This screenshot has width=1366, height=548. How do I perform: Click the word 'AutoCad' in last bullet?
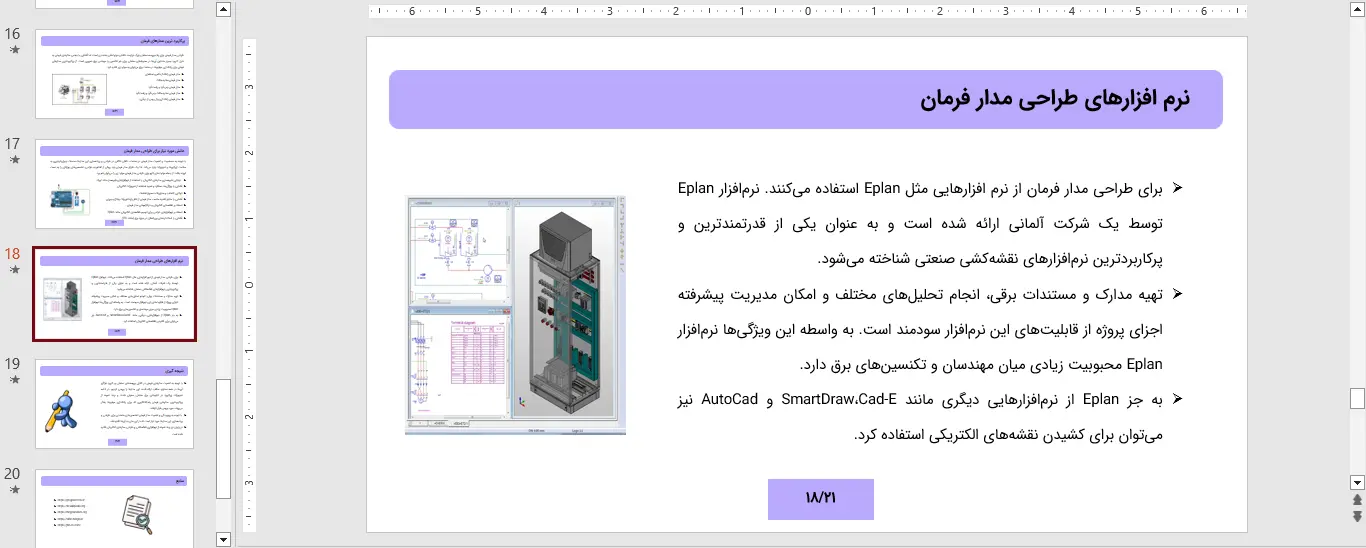point(729,400)
